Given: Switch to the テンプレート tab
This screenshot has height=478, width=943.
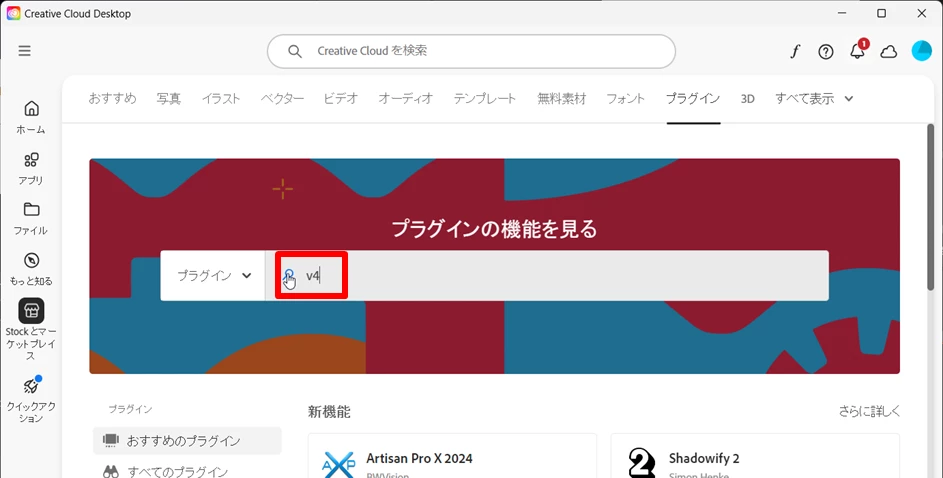Looking at the screenshot, I should 485,99.
